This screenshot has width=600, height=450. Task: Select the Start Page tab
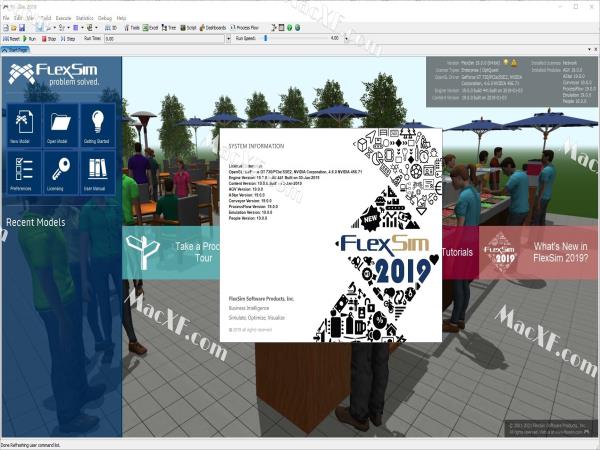[15, 50]
